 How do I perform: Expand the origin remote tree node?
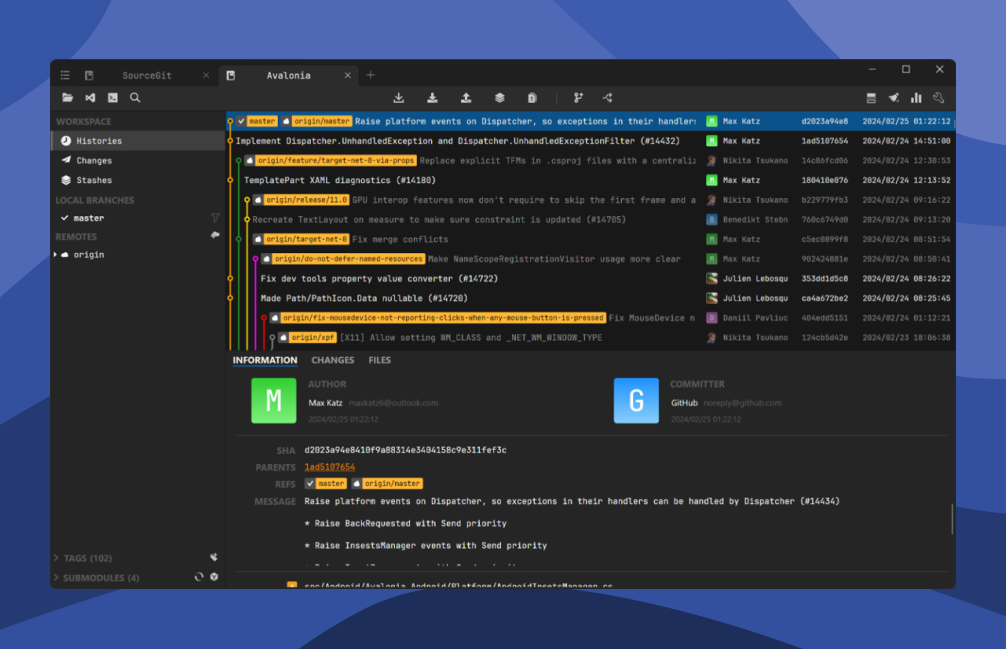56,255
